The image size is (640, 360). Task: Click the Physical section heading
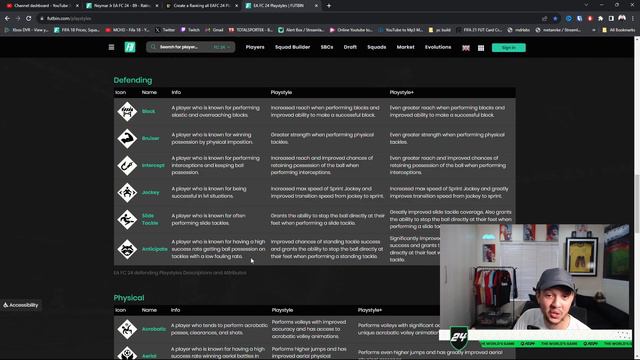pyautogui.click(x=129, y=298)
